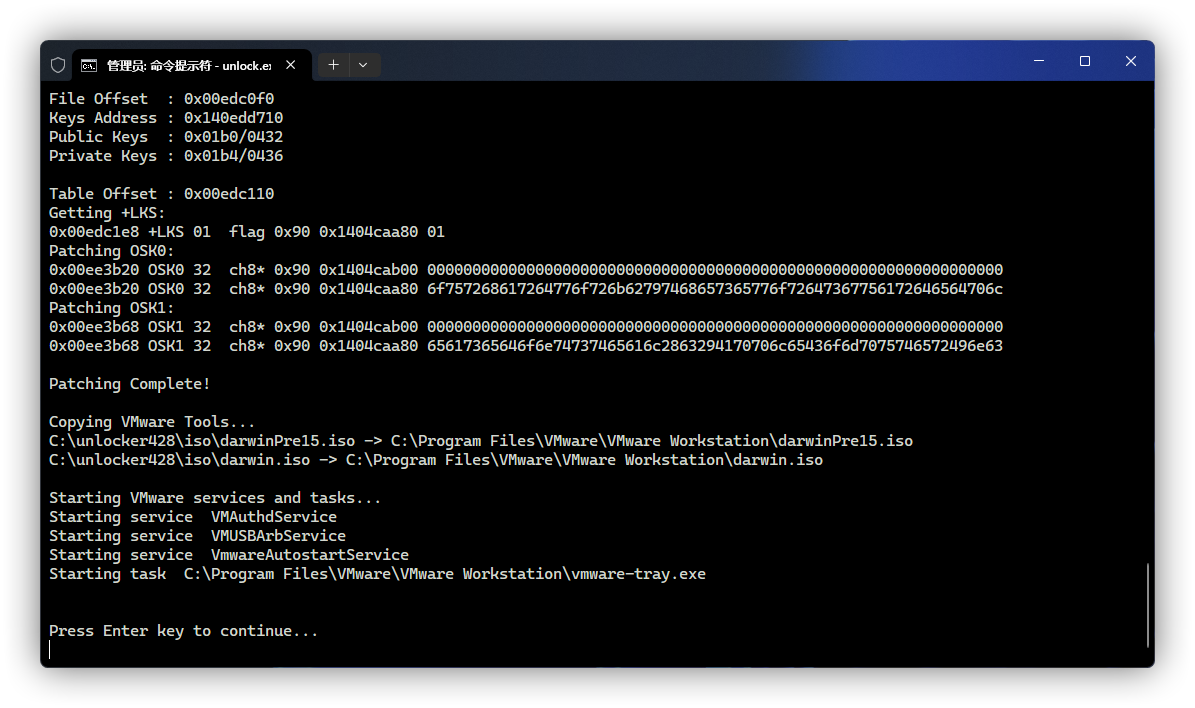1195x708 pixels.
Task: Minimize the terminal window
Action: point(1039,61)
